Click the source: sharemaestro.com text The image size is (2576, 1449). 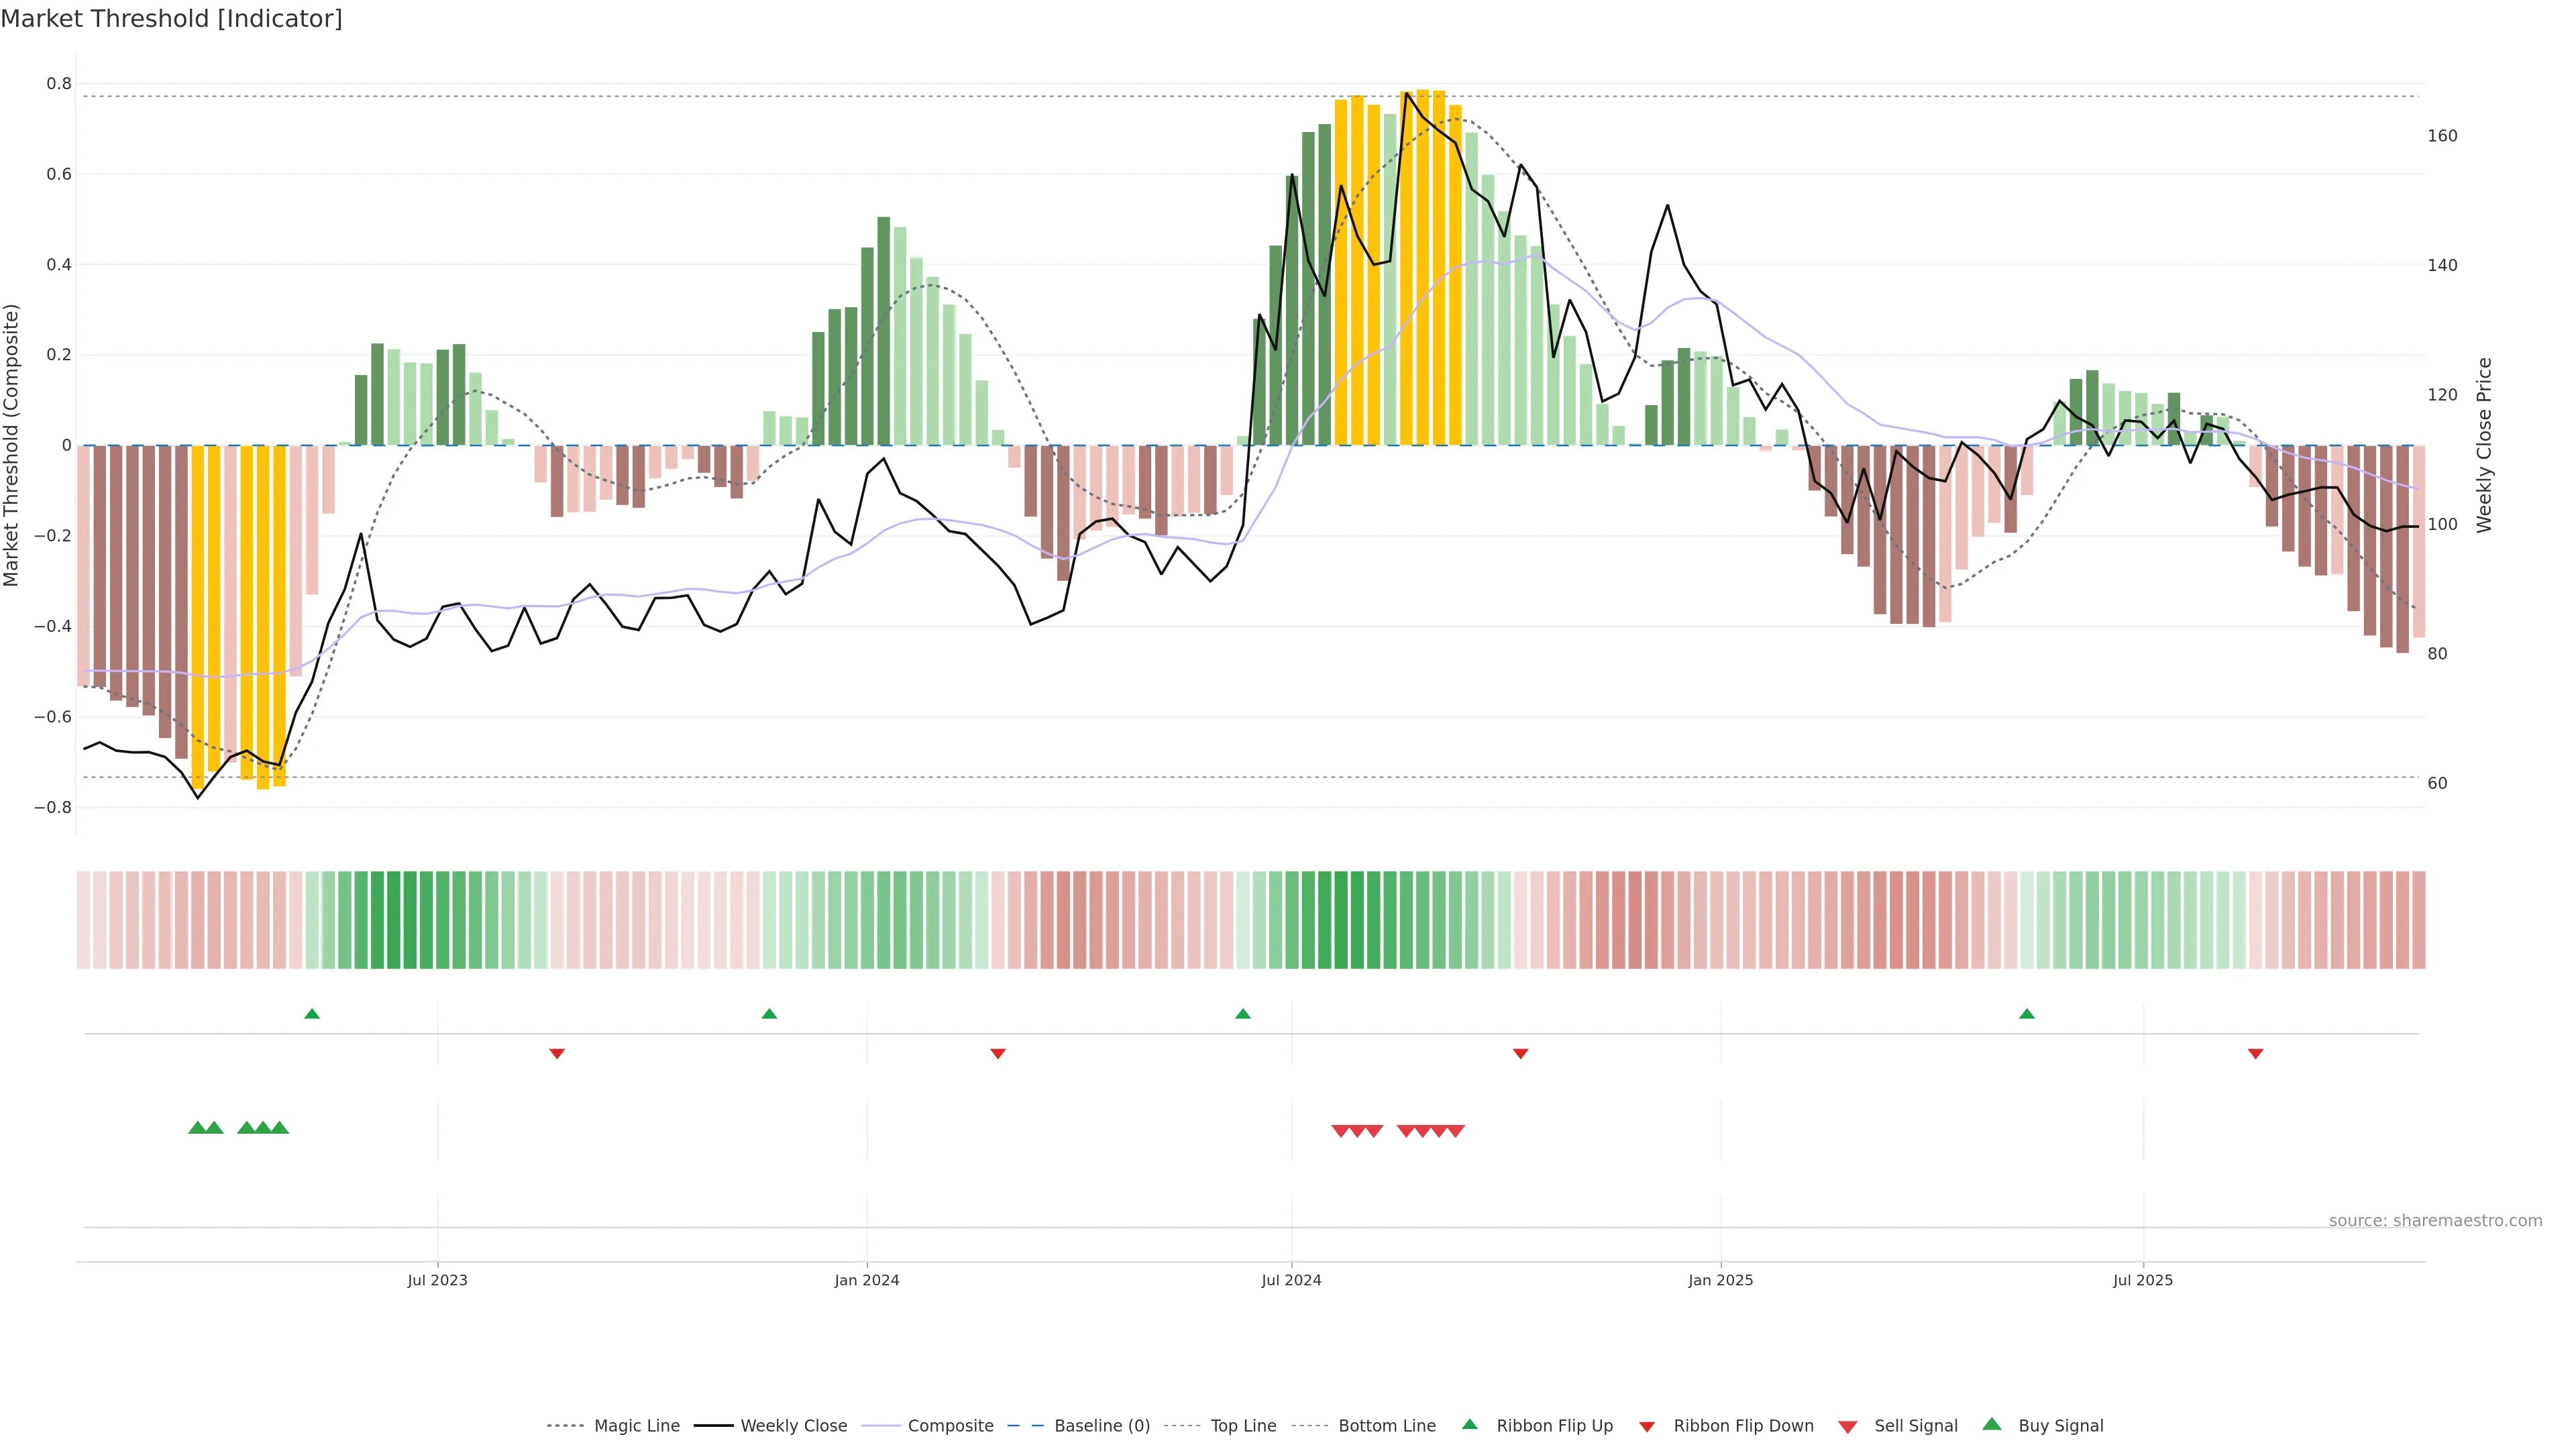[x=2435, y=1221]
